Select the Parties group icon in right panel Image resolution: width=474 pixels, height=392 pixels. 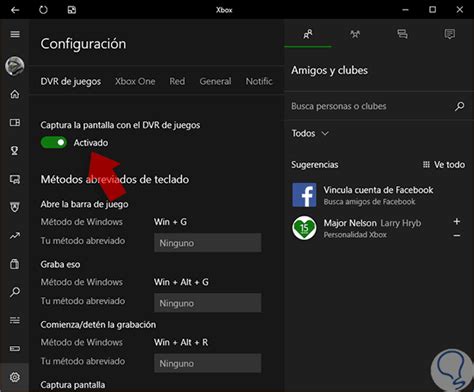tap(355, 34)
